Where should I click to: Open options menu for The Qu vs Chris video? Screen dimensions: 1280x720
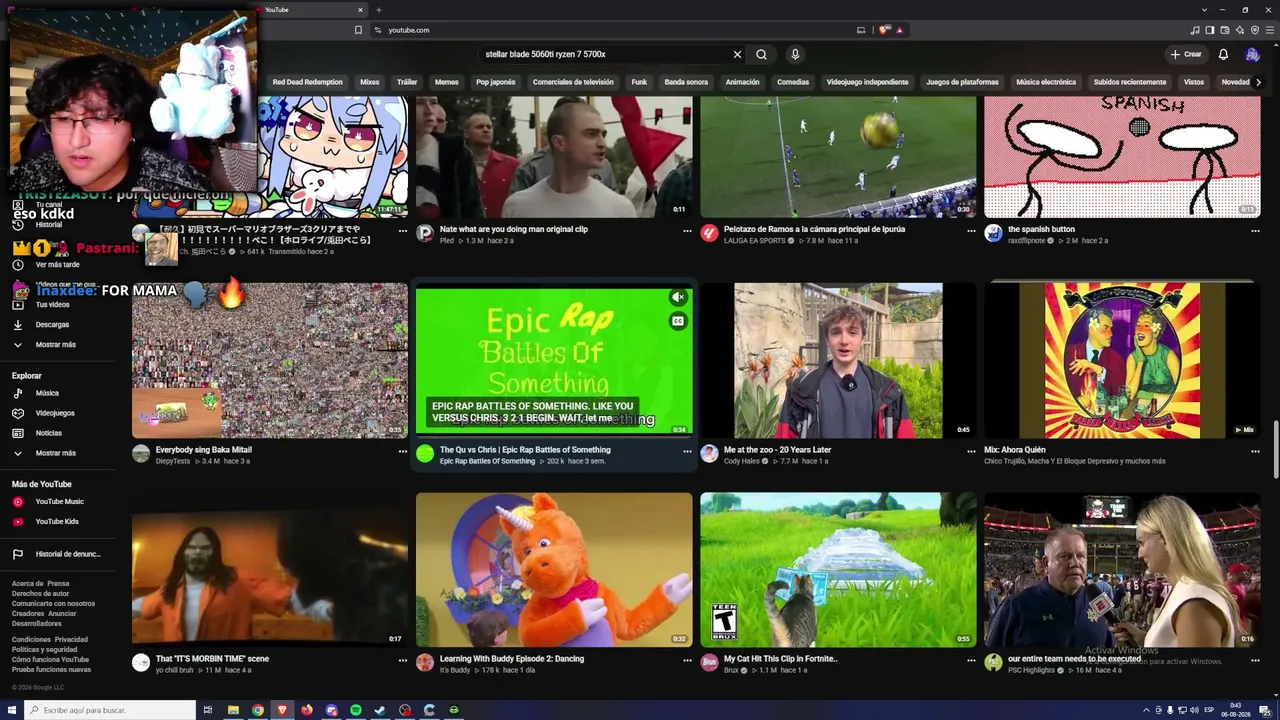(687, 451)
